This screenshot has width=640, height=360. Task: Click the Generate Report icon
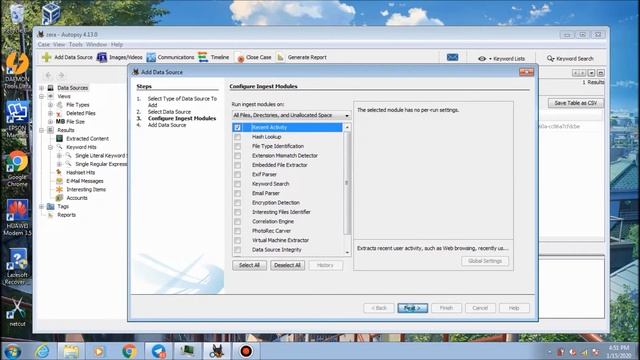[x=280, y=57]
